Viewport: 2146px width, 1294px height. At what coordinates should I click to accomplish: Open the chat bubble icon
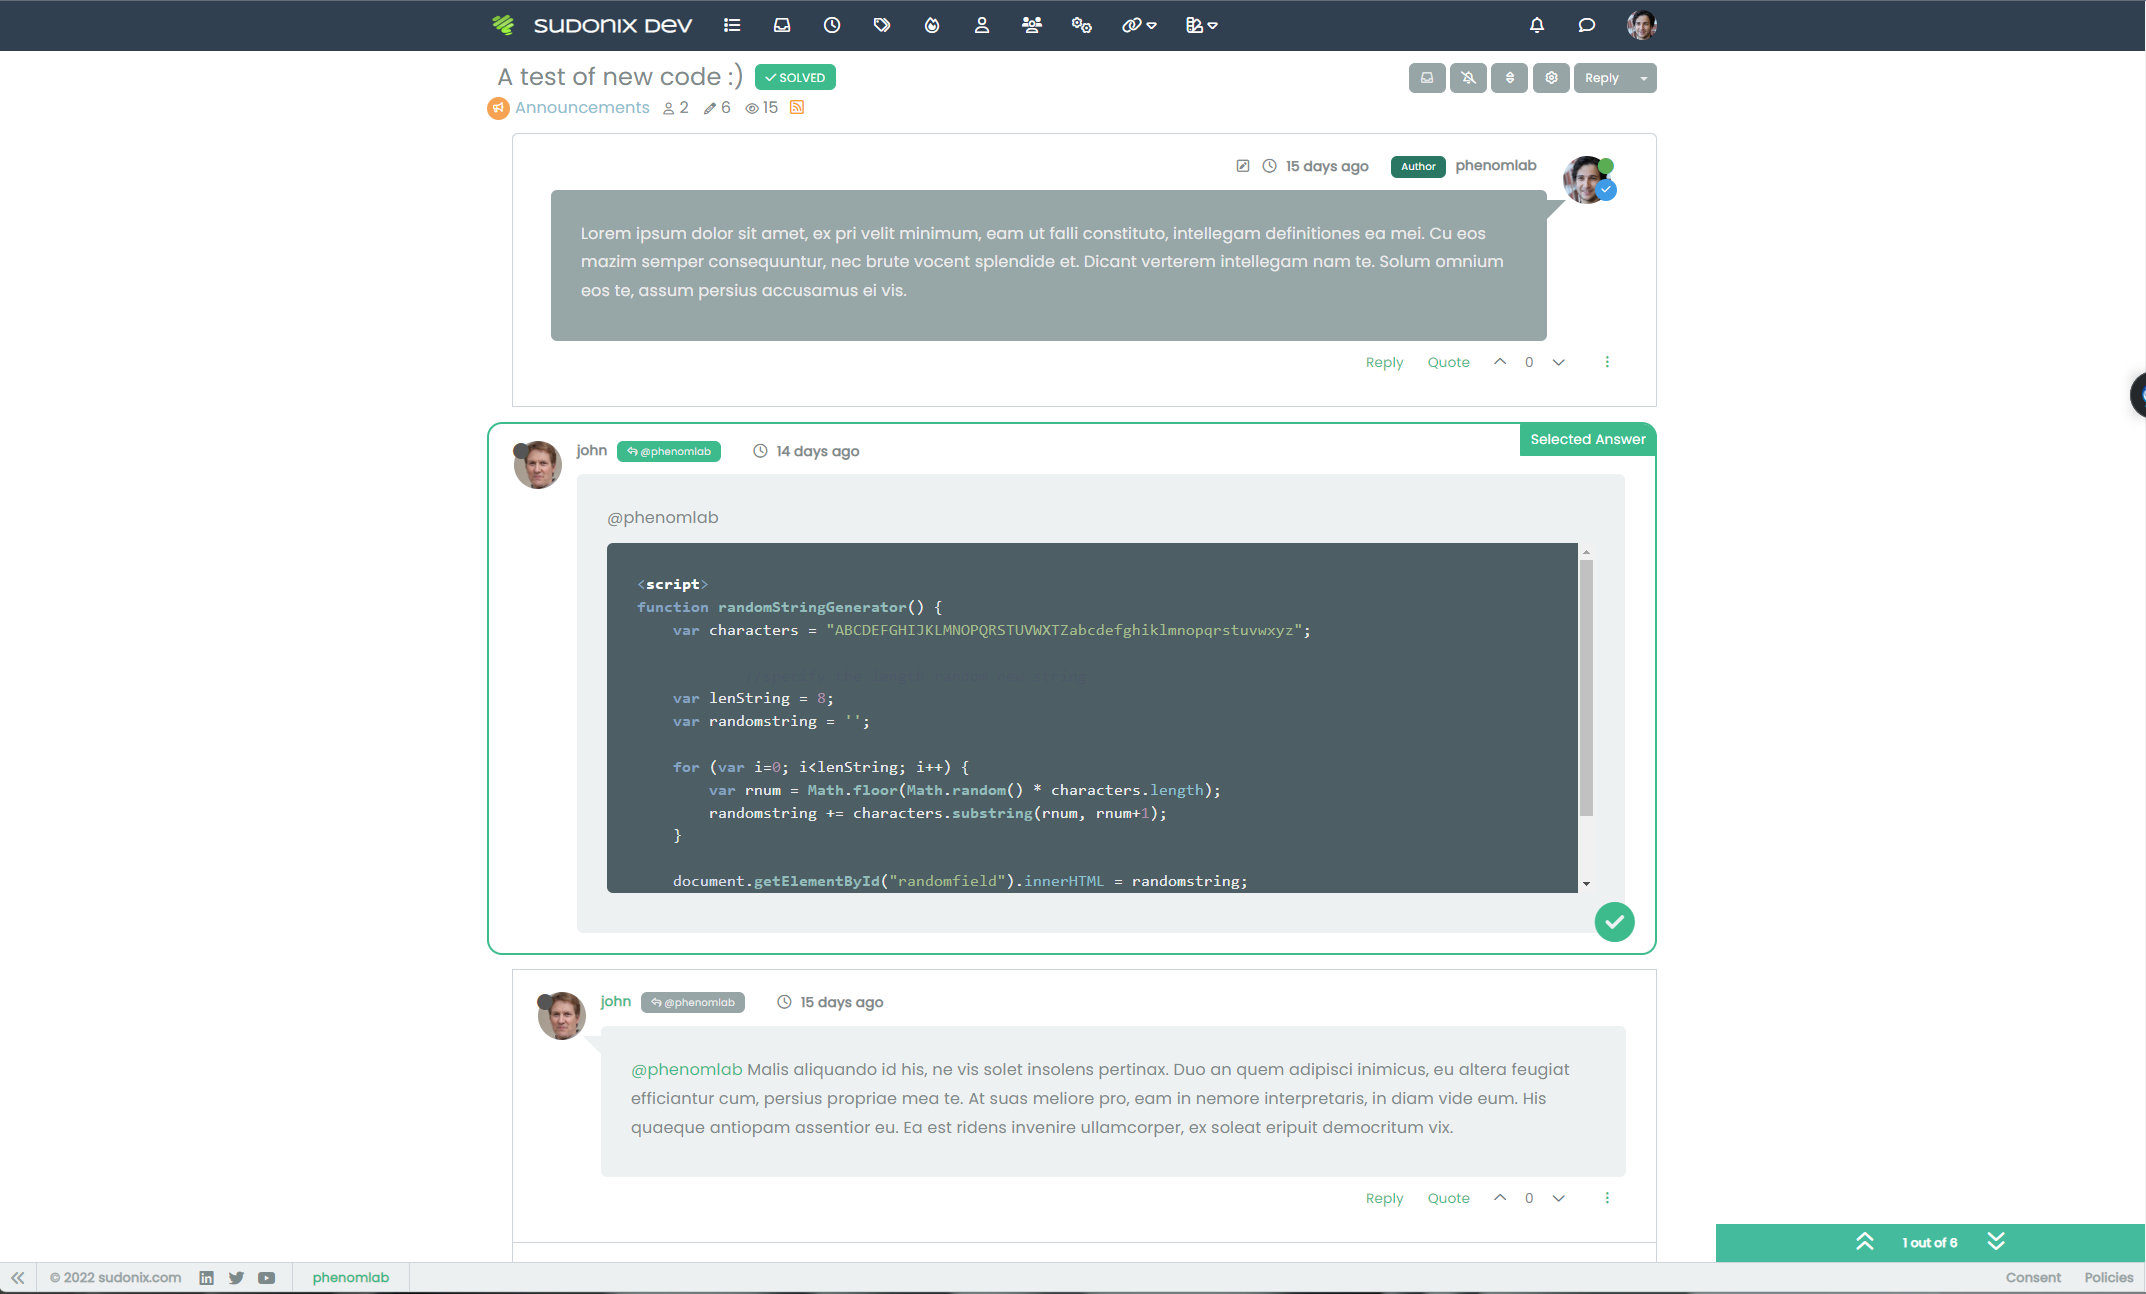point(1586,25)
